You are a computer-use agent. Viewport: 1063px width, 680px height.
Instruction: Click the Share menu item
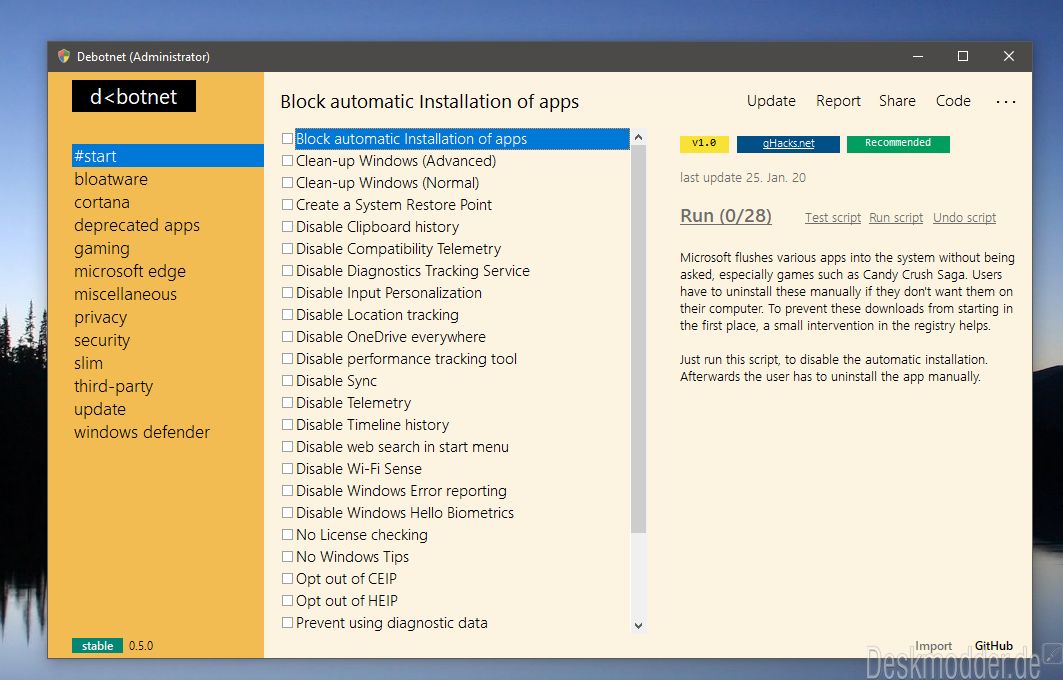[897, 101]
